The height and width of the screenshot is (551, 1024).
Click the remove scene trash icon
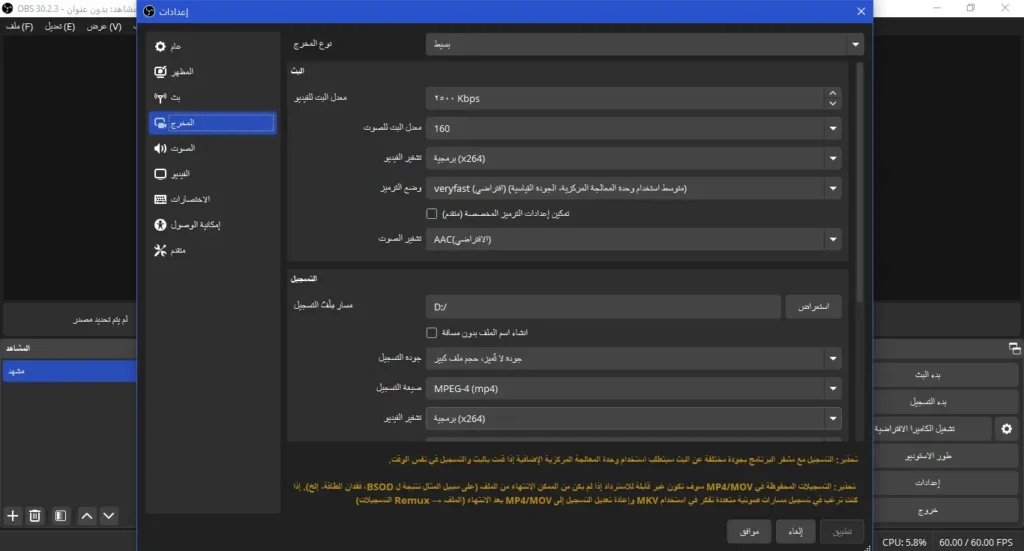35,516
